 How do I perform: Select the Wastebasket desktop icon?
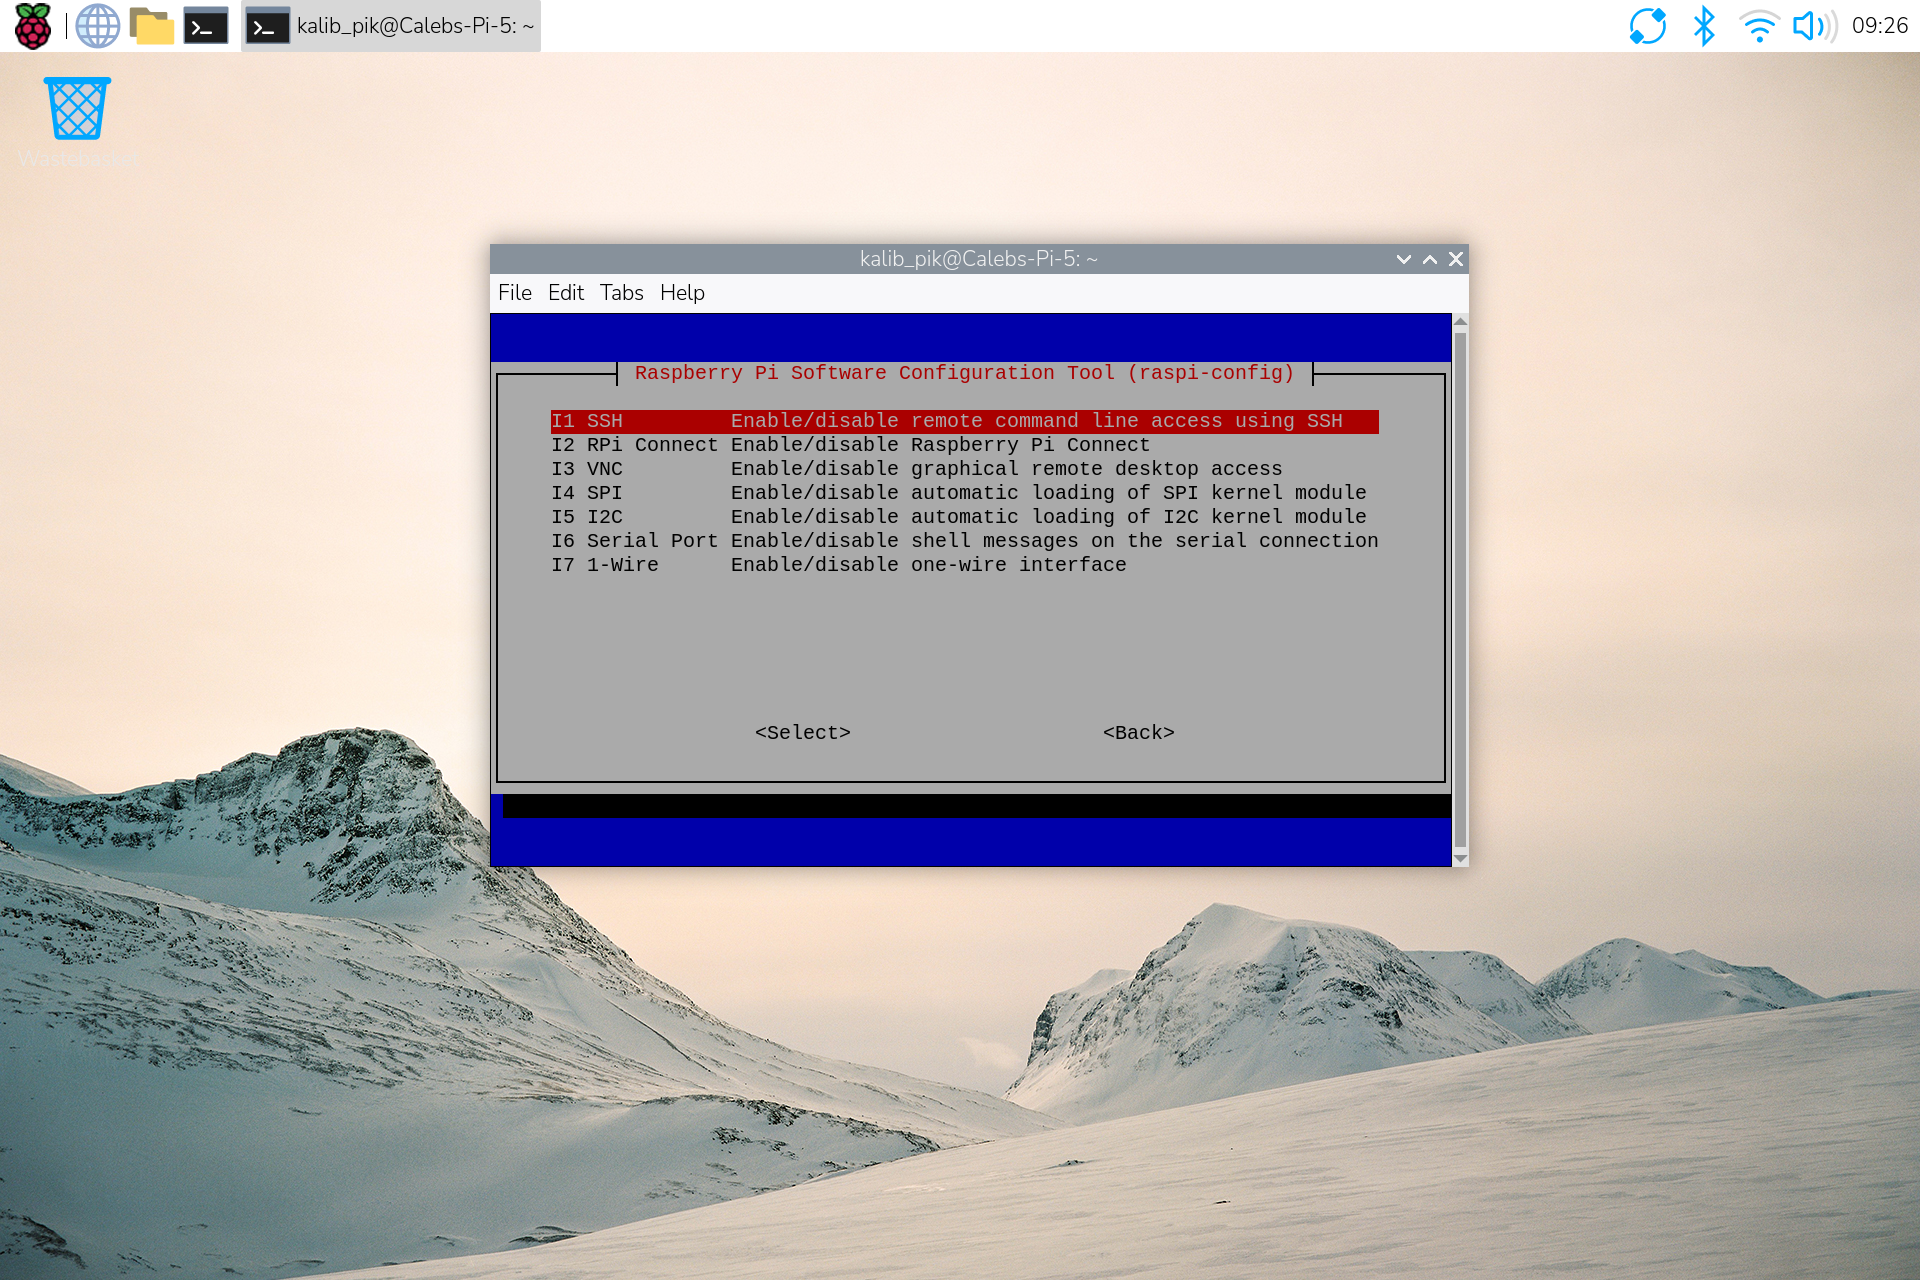click(x=77, y=123)
